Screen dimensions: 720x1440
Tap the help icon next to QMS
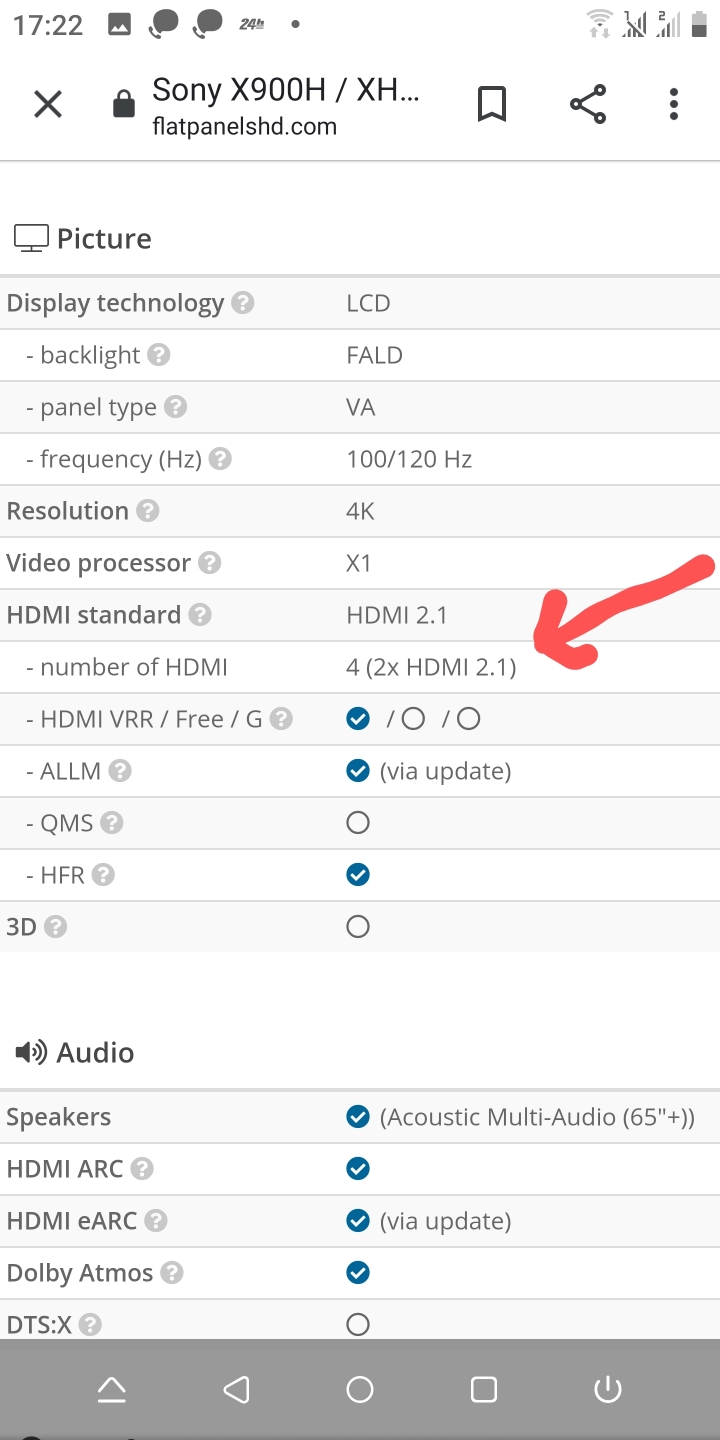point(112,823)
